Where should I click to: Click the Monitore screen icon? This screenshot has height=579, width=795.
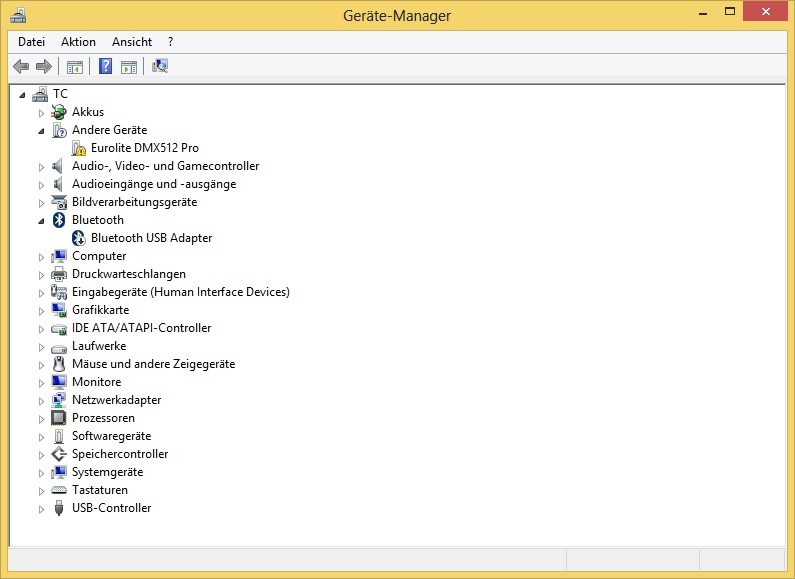(x=59, y=382)
